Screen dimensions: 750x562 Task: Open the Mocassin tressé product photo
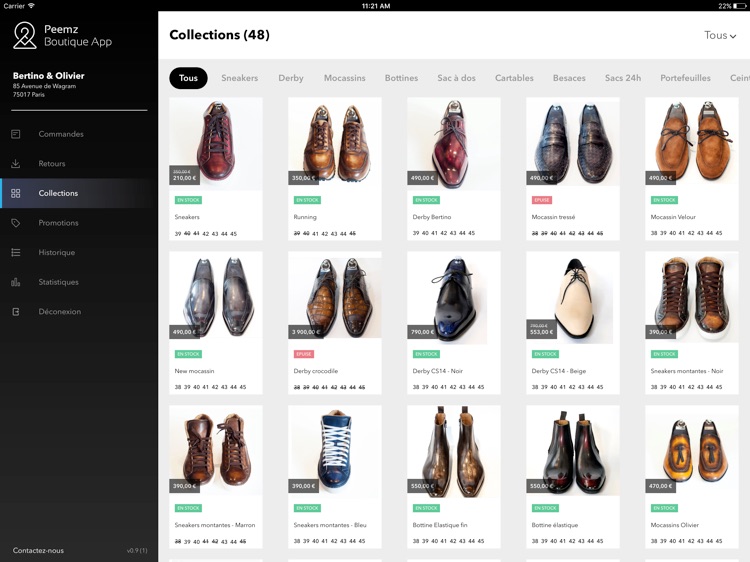(573, 143)
